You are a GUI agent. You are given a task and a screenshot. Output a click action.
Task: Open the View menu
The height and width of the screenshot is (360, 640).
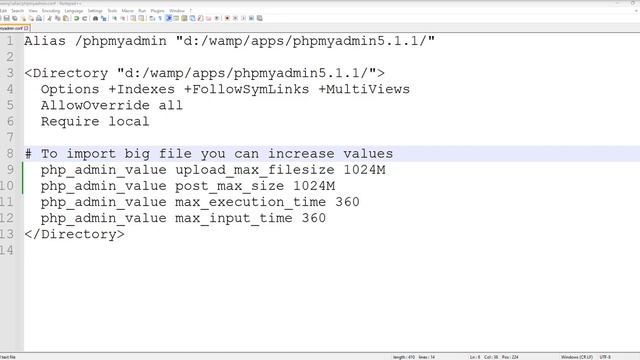[x=33, y=11]
